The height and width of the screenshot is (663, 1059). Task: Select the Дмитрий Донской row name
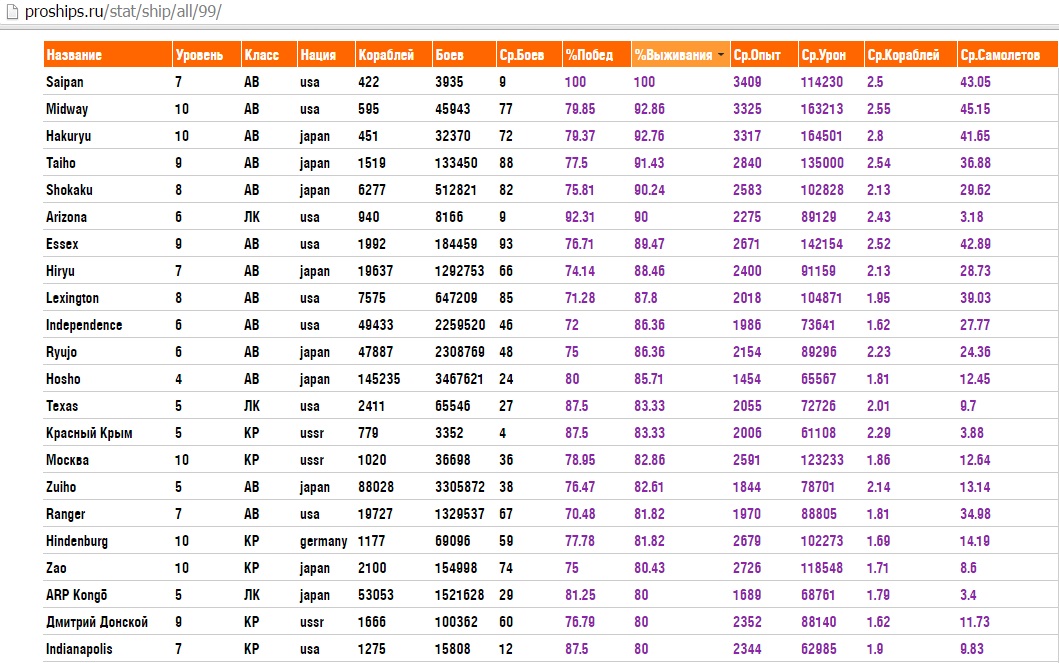pyautogui.click(x=97, y=622)
